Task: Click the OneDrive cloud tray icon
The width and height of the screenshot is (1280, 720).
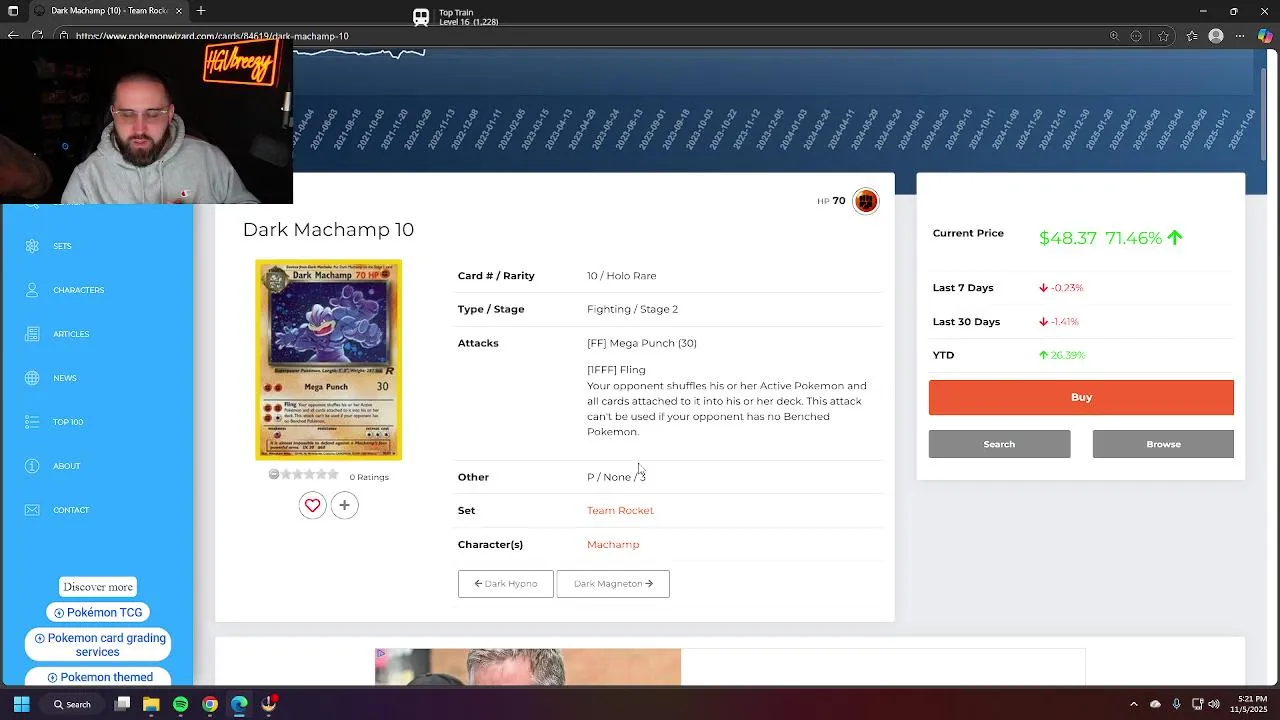Action: tap(1155, 704)
